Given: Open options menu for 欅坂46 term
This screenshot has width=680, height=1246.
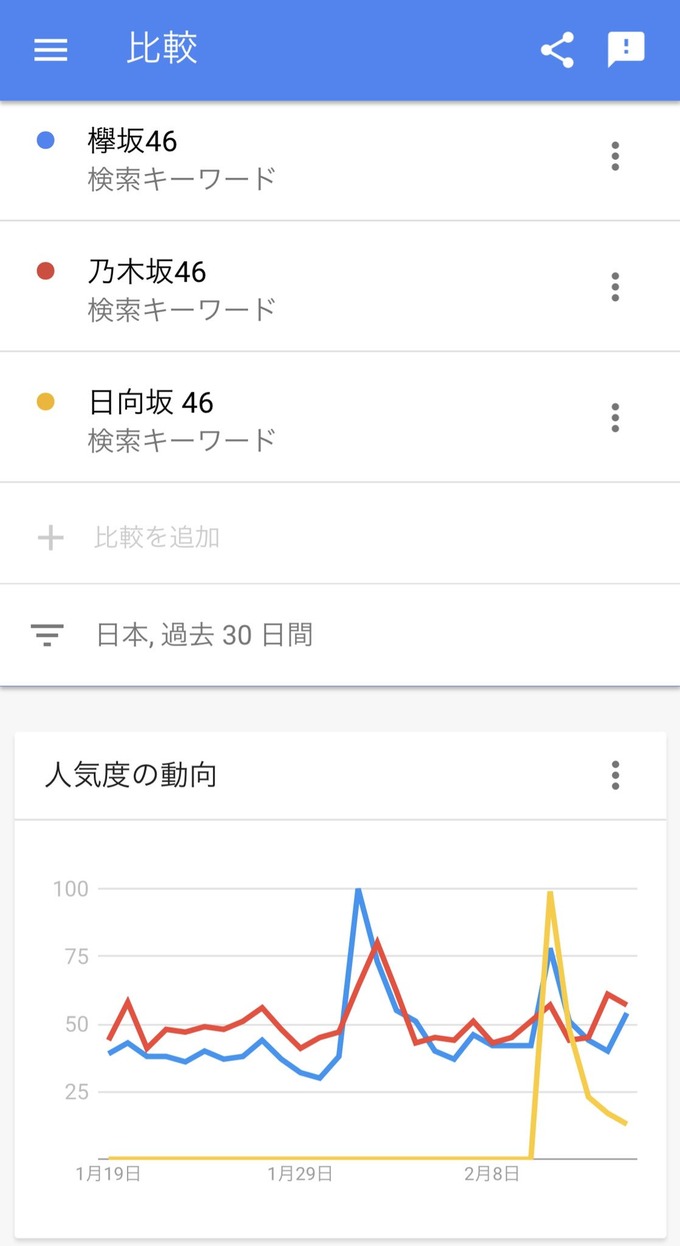Looking at the screenshot, I should coord(615,156).
